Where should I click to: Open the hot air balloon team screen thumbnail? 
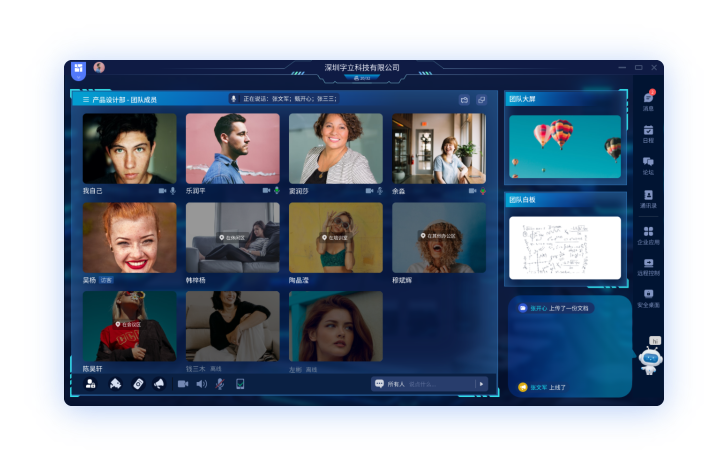(x=565, y=146)
